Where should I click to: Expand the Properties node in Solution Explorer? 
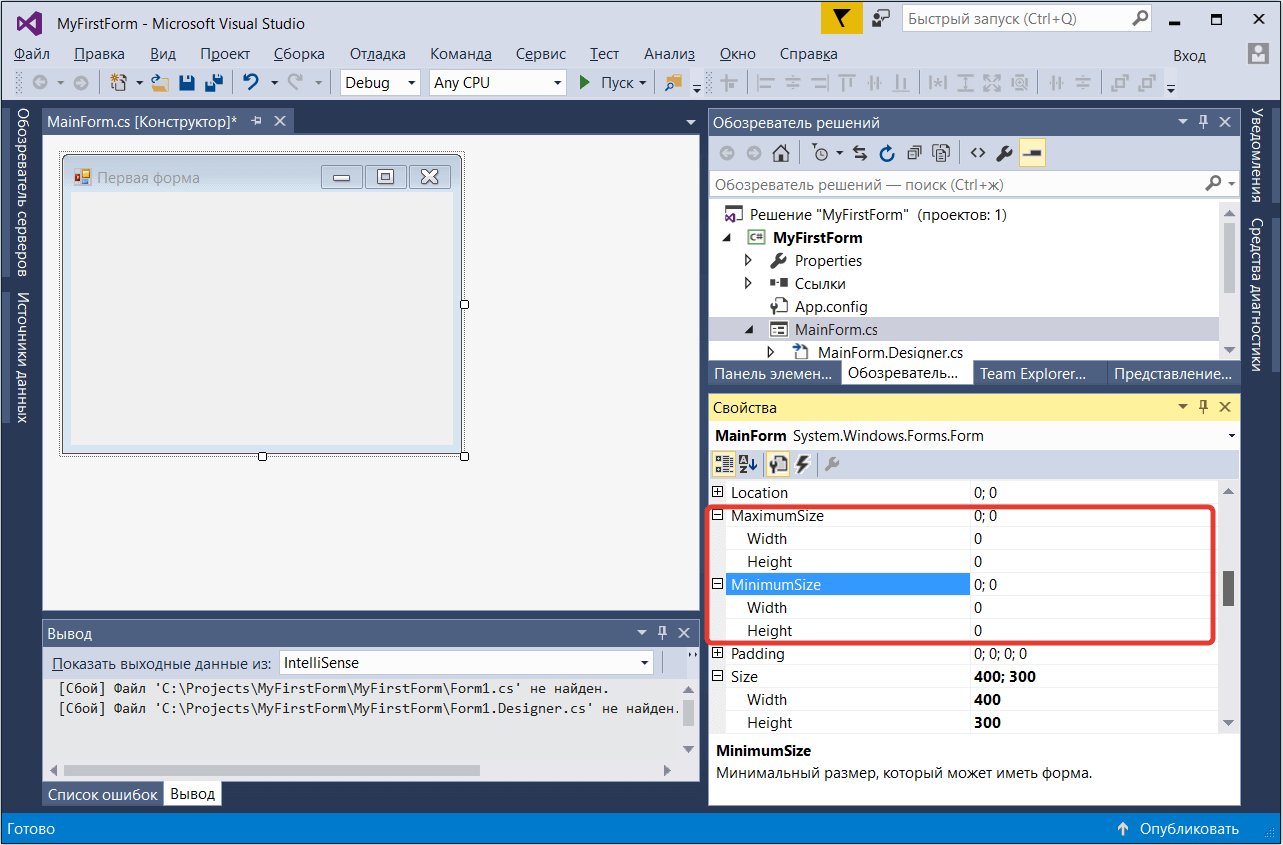[748, 261]
